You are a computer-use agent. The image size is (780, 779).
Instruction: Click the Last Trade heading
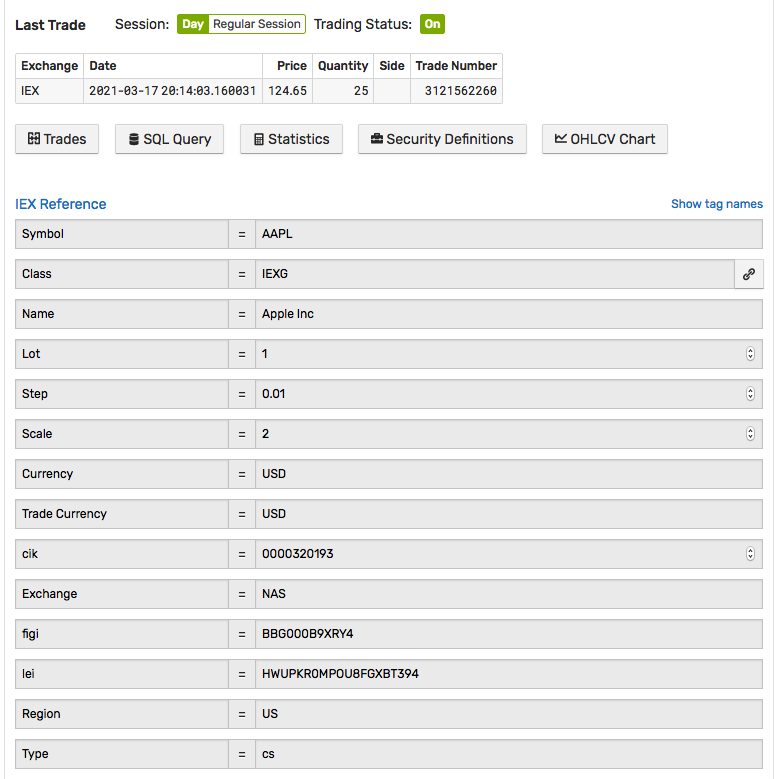tap(50, 25)
